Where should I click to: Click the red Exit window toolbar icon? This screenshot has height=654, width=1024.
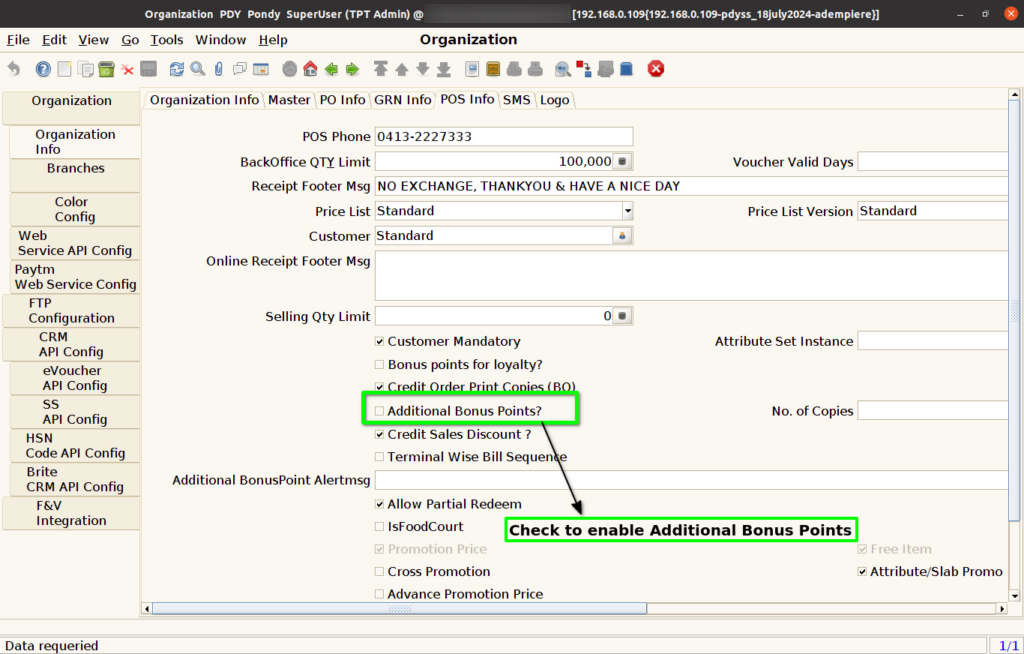coord(656,69)
